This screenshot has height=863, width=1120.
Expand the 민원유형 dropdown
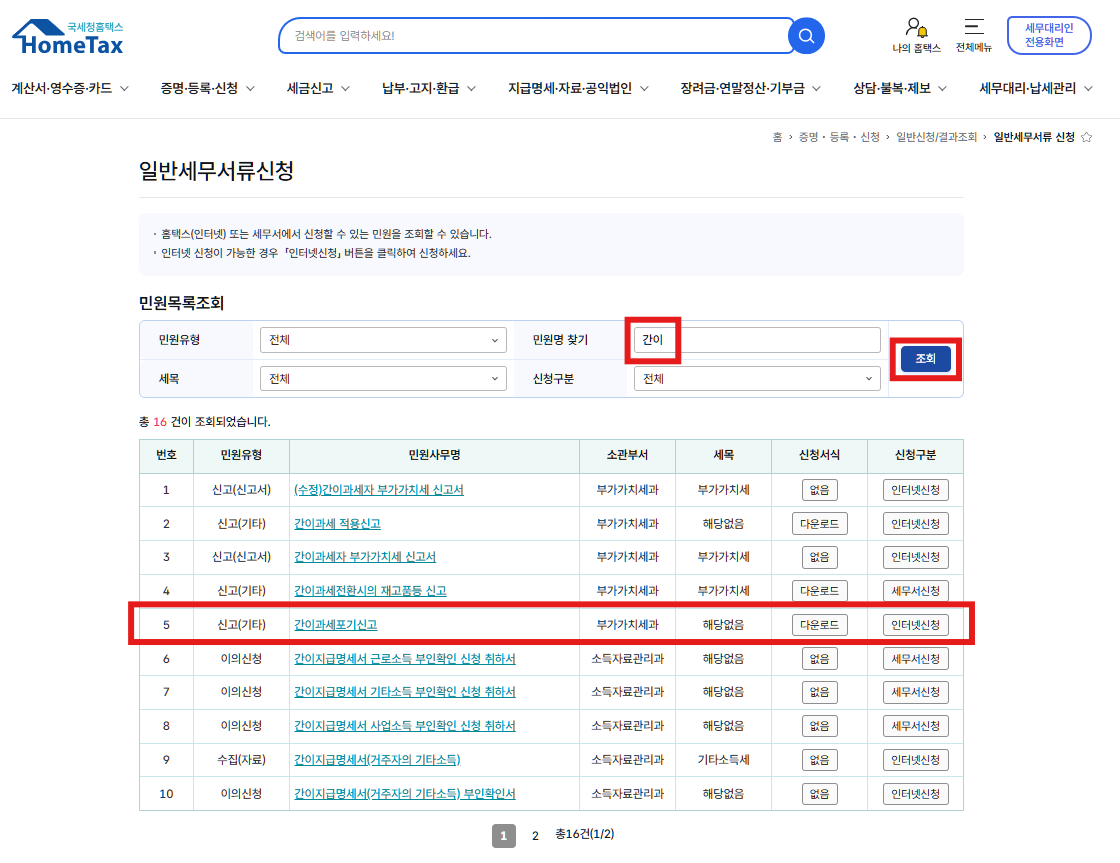(x=383, y=340)
